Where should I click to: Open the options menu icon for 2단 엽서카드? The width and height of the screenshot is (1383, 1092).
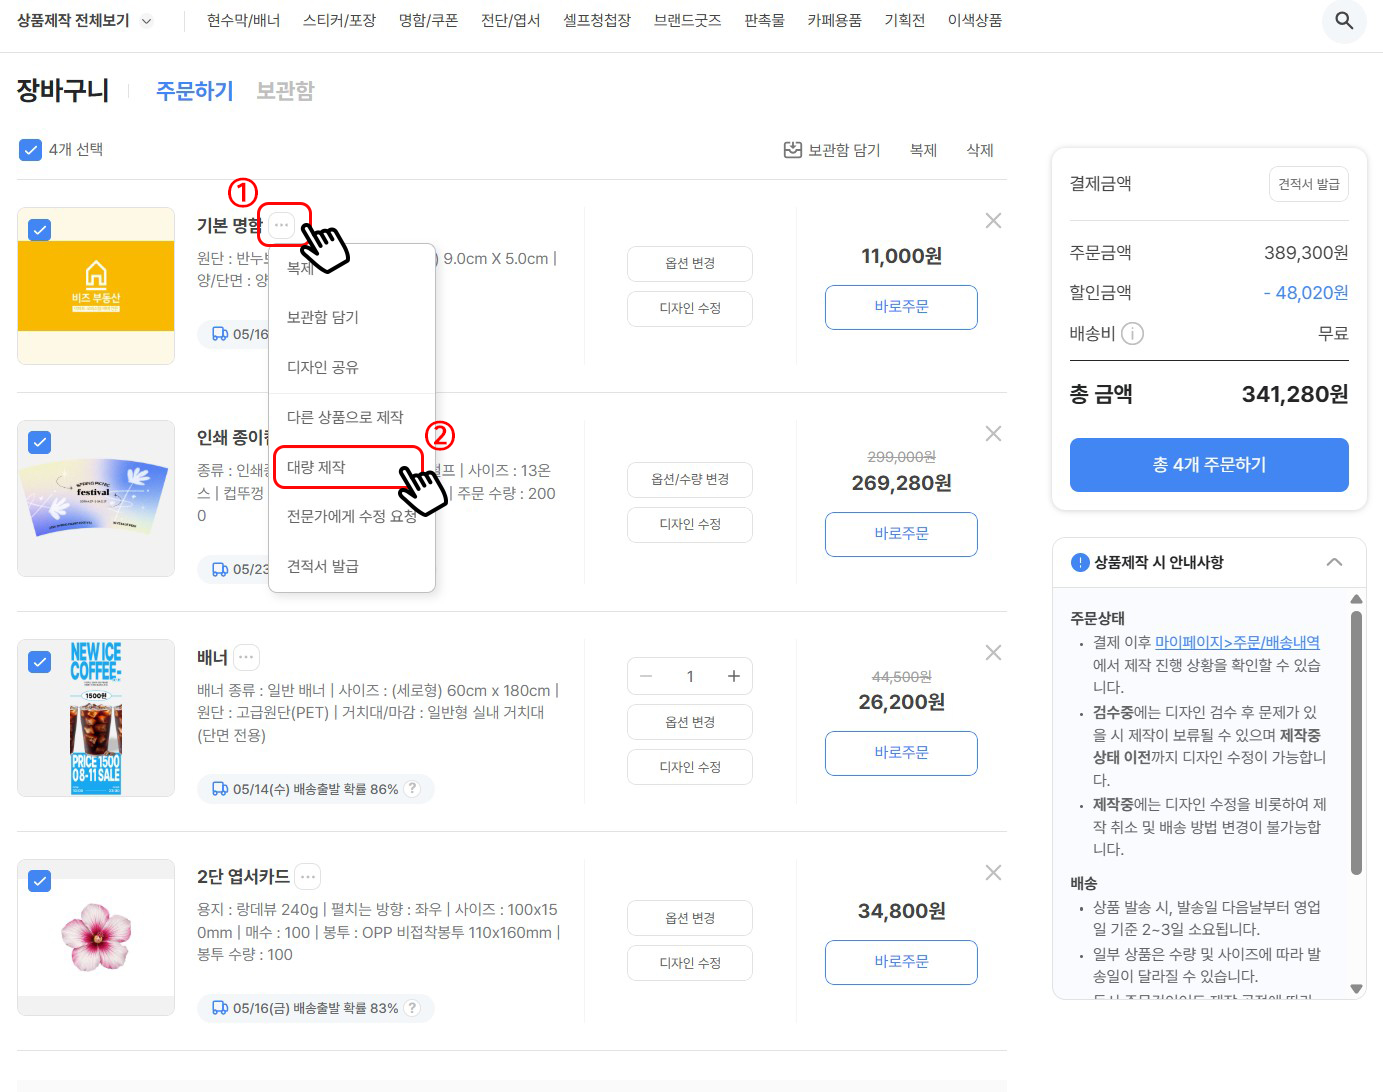click(x=308, y=876)
